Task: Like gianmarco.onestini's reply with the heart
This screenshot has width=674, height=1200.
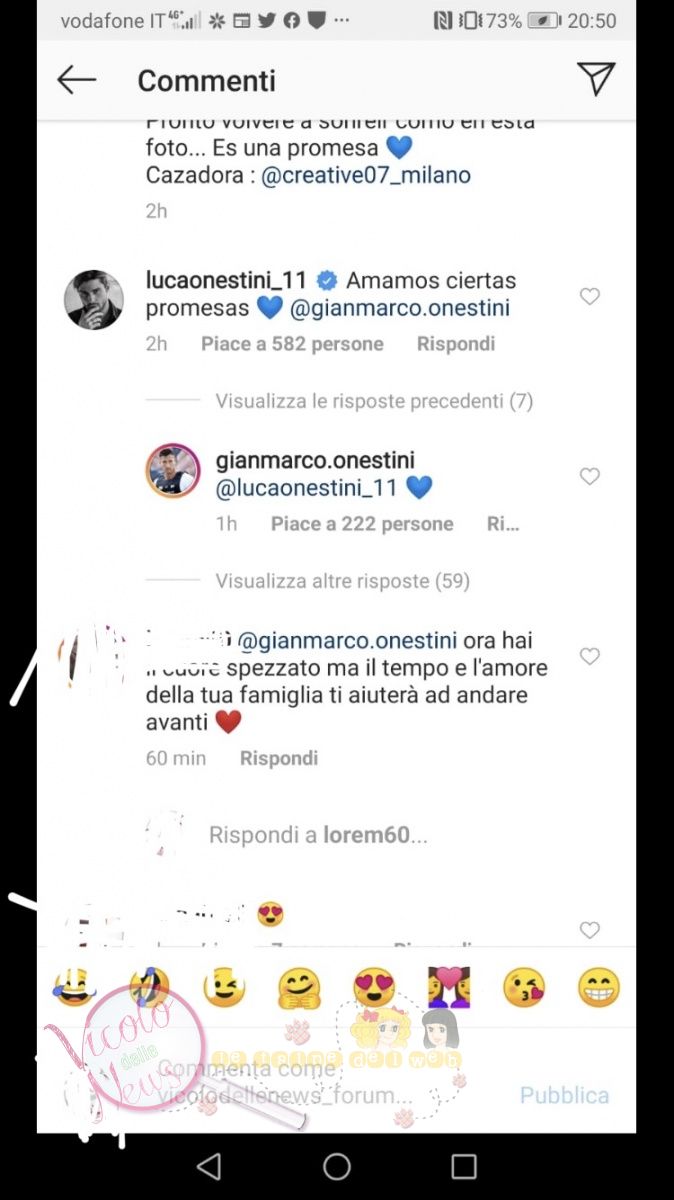Action: tap(590, 476)
